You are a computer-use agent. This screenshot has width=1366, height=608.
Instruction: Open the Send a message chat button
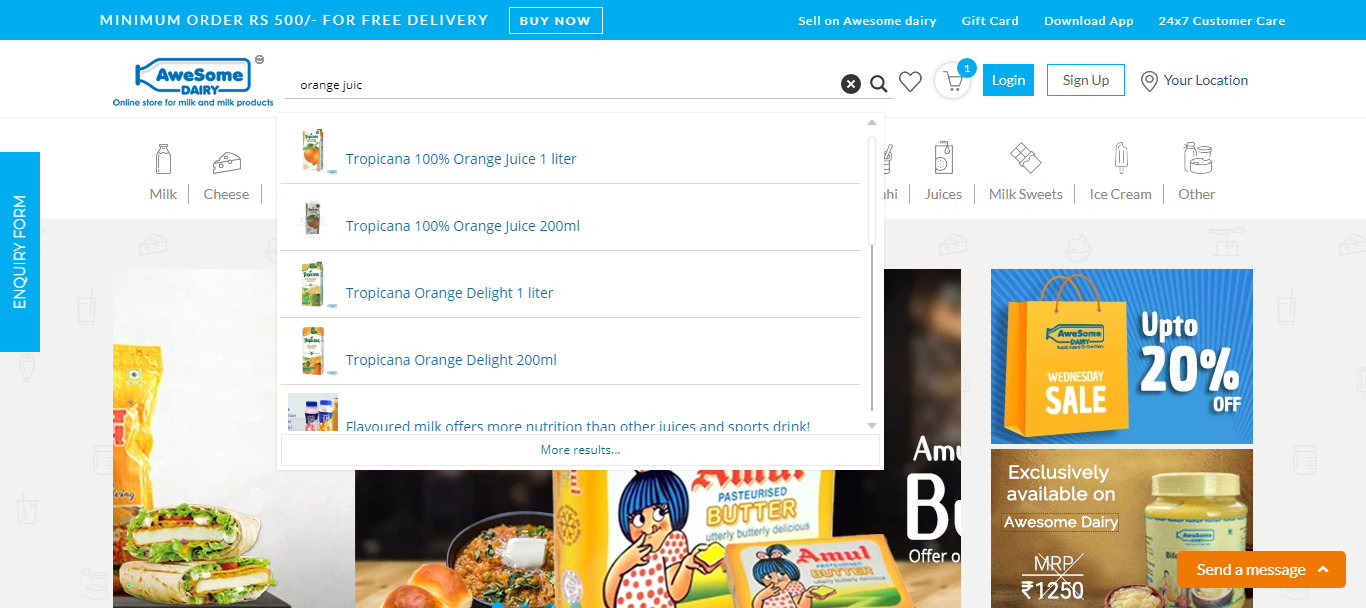1261,570
